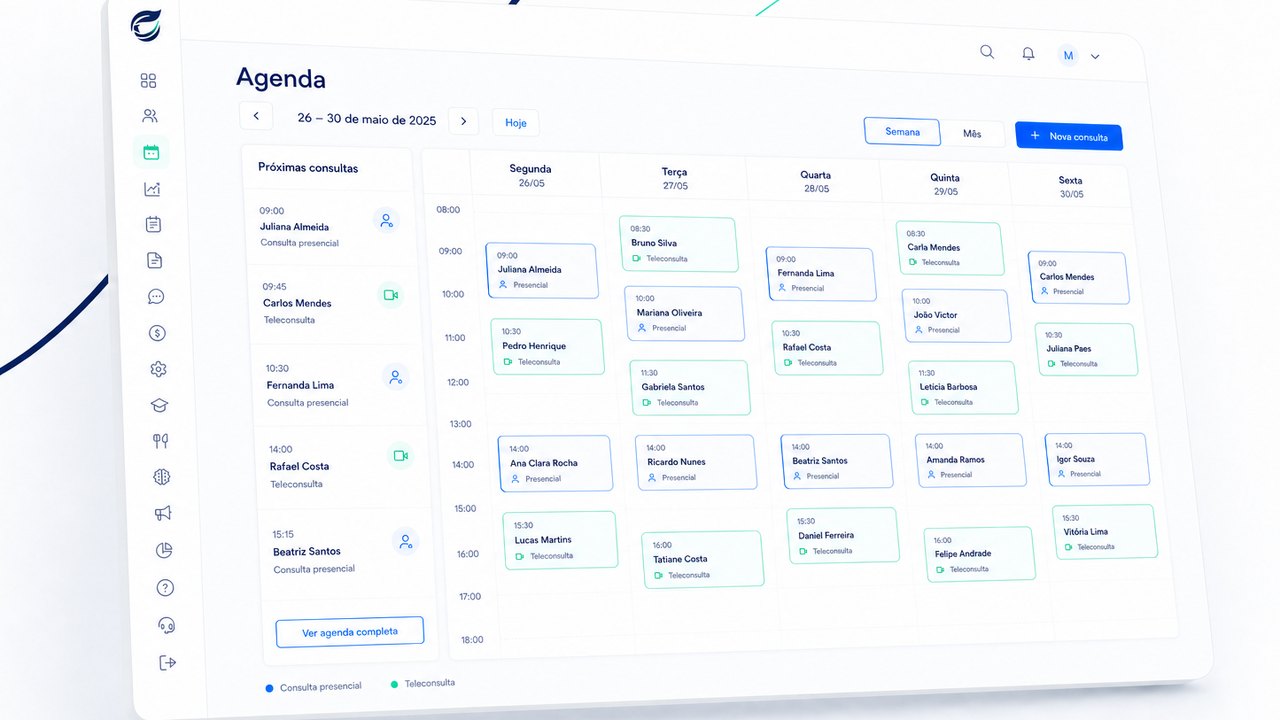Image resolution: width=1280 pixels, height=720 pixels.
Task: Open Bruno Silva 08:30 appointment
Action: 678,244
